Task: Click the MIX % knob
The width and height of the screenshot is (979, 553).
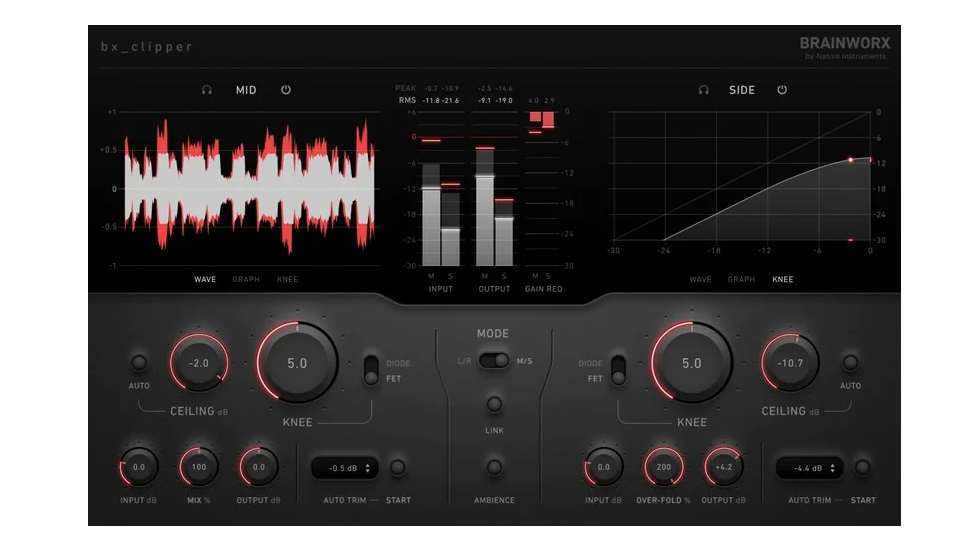Action: click(199, 467)
